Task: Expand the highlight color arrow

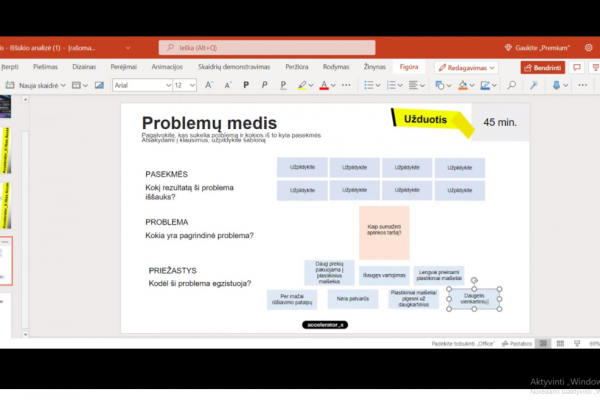Action: click(x=311, y=85)
